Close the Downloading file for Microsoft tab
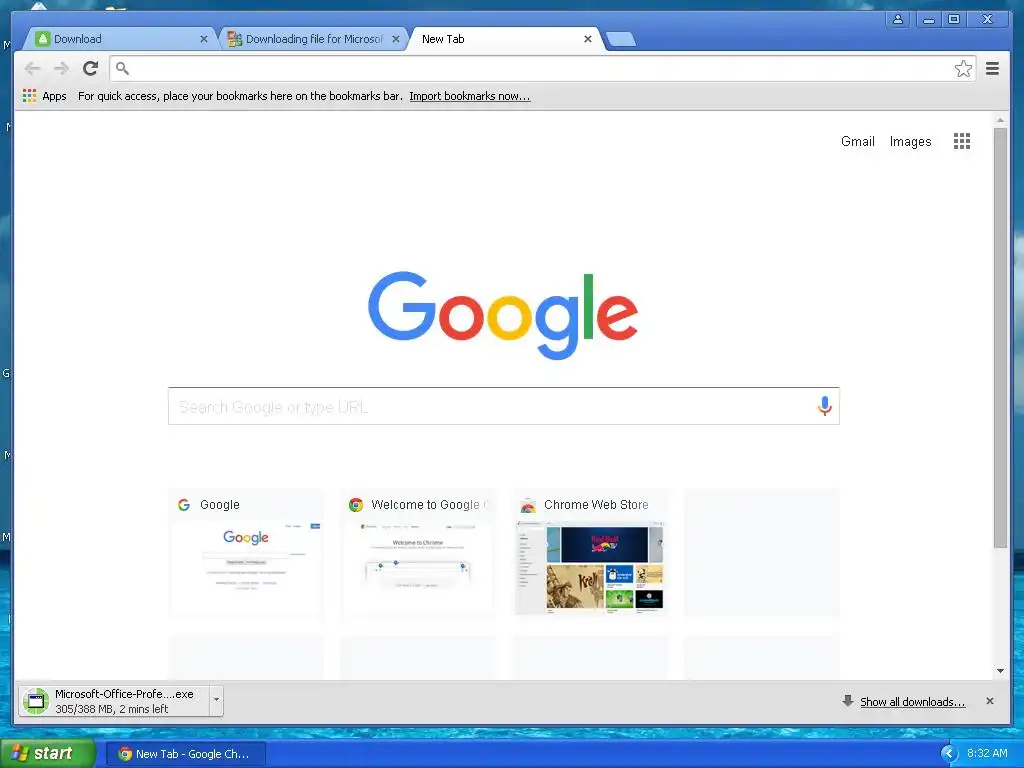Screen dimensions: 1024x768 [396, 39]
